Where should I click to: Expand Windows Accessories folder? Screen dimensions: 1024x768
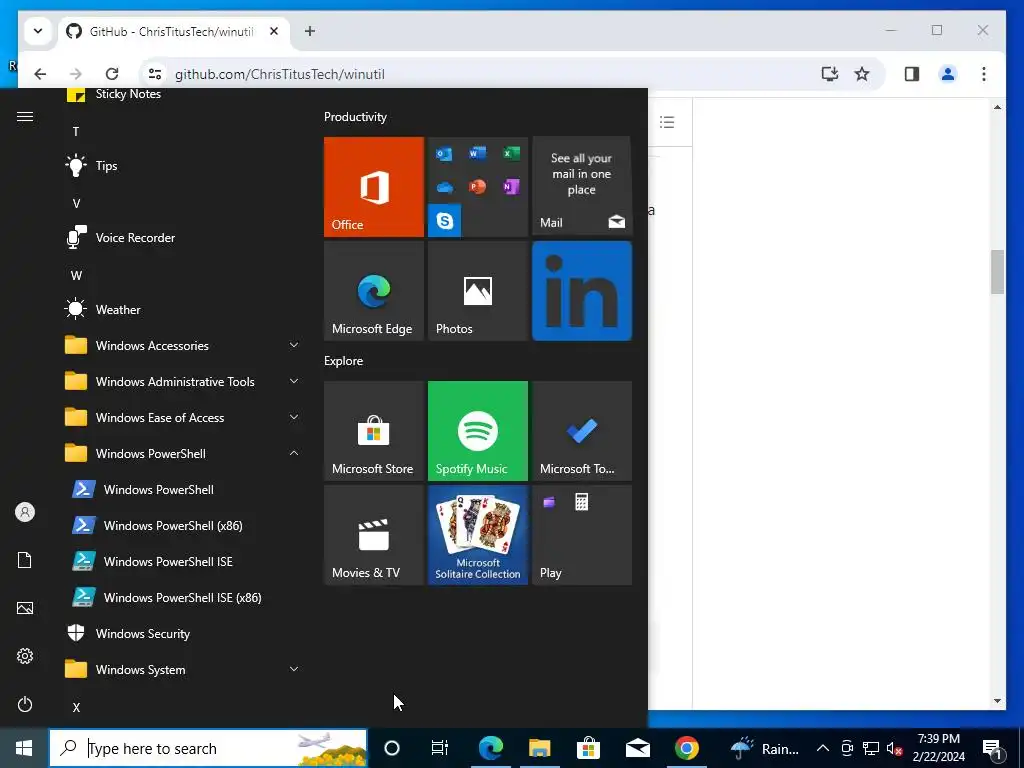(x=184, y=345)
